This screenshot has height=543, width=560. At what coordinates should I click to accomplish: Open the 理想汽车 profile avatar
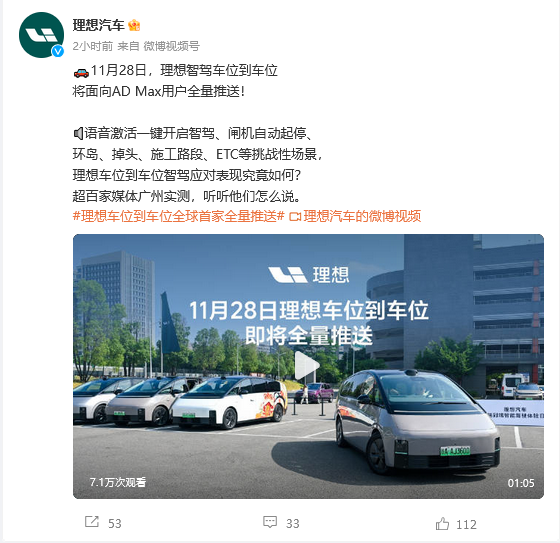click(x=41, y=35)
